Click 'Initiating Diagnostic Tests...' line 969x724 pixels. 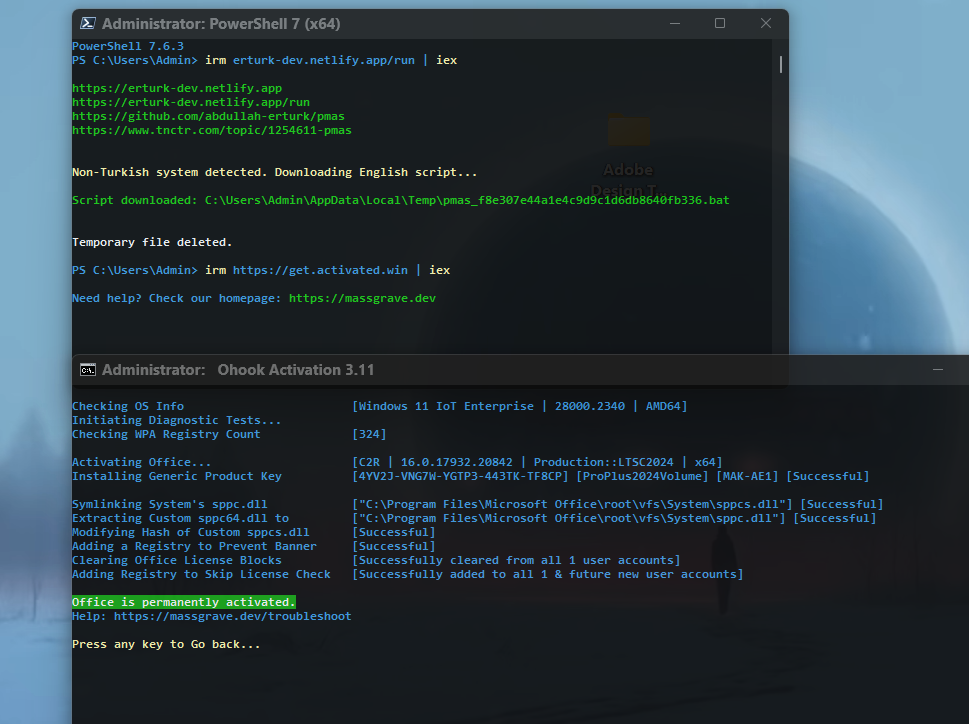(x=177, y=420)
